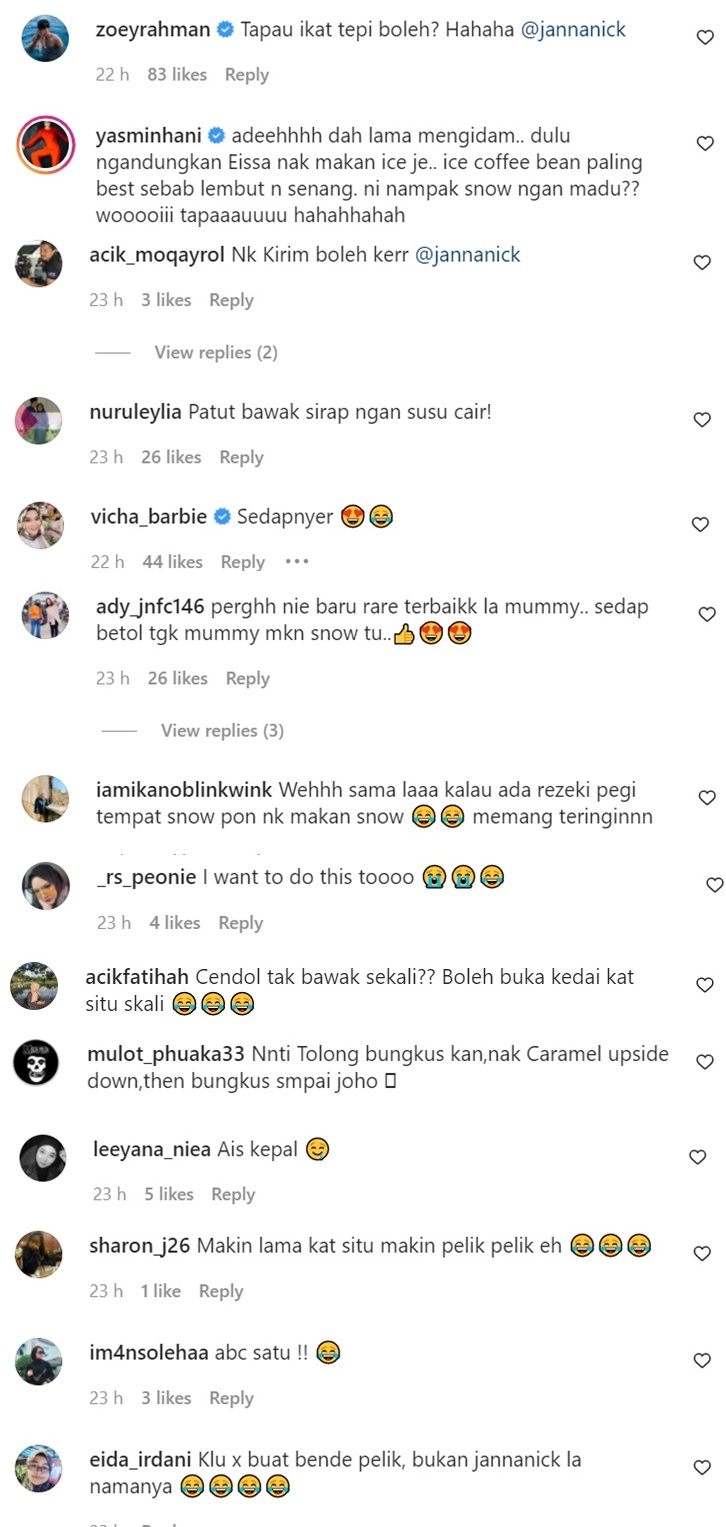Image resolution: width=726 pixels, height=1527 pixels.
Task: Toggle like on sharon_j26's comment
Action: [702, 1254]
